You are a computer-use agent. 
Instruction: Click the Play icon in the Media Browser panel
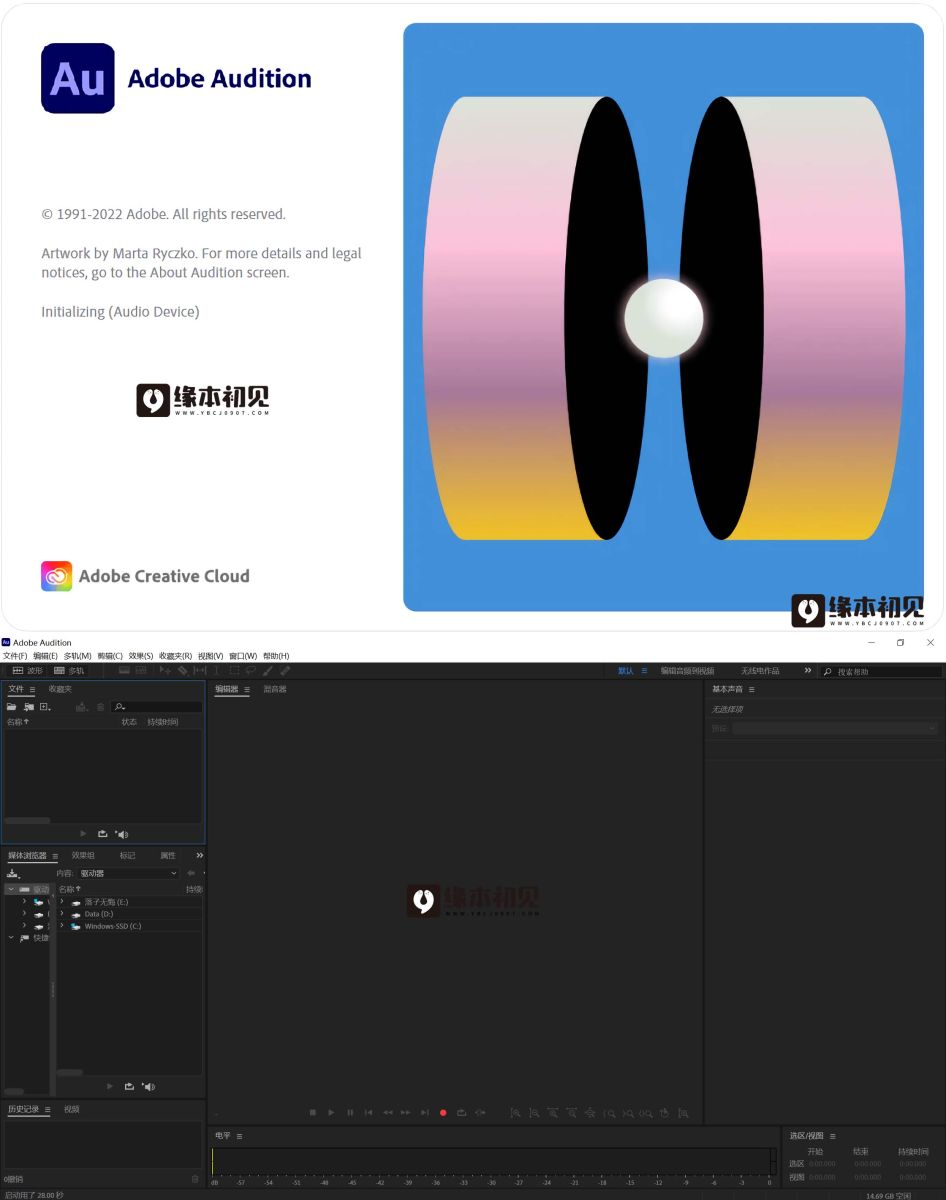tap(110, 1087)
